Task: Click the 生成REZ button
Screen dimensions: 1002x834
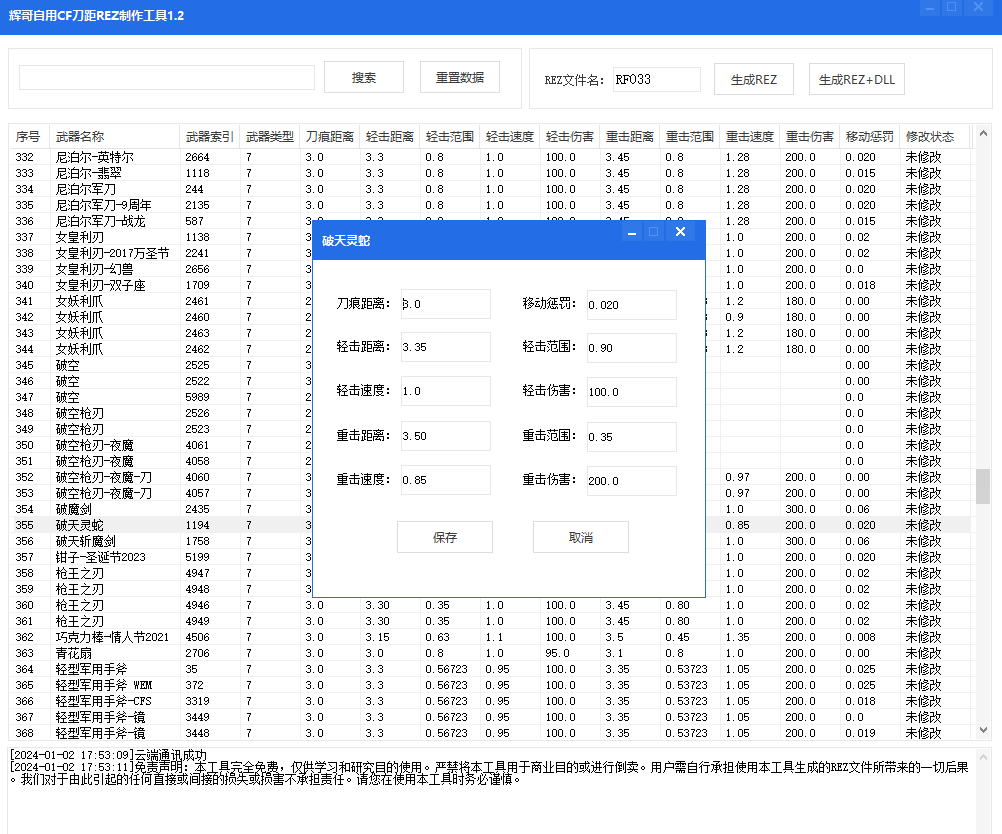Action: pos(754,79)
